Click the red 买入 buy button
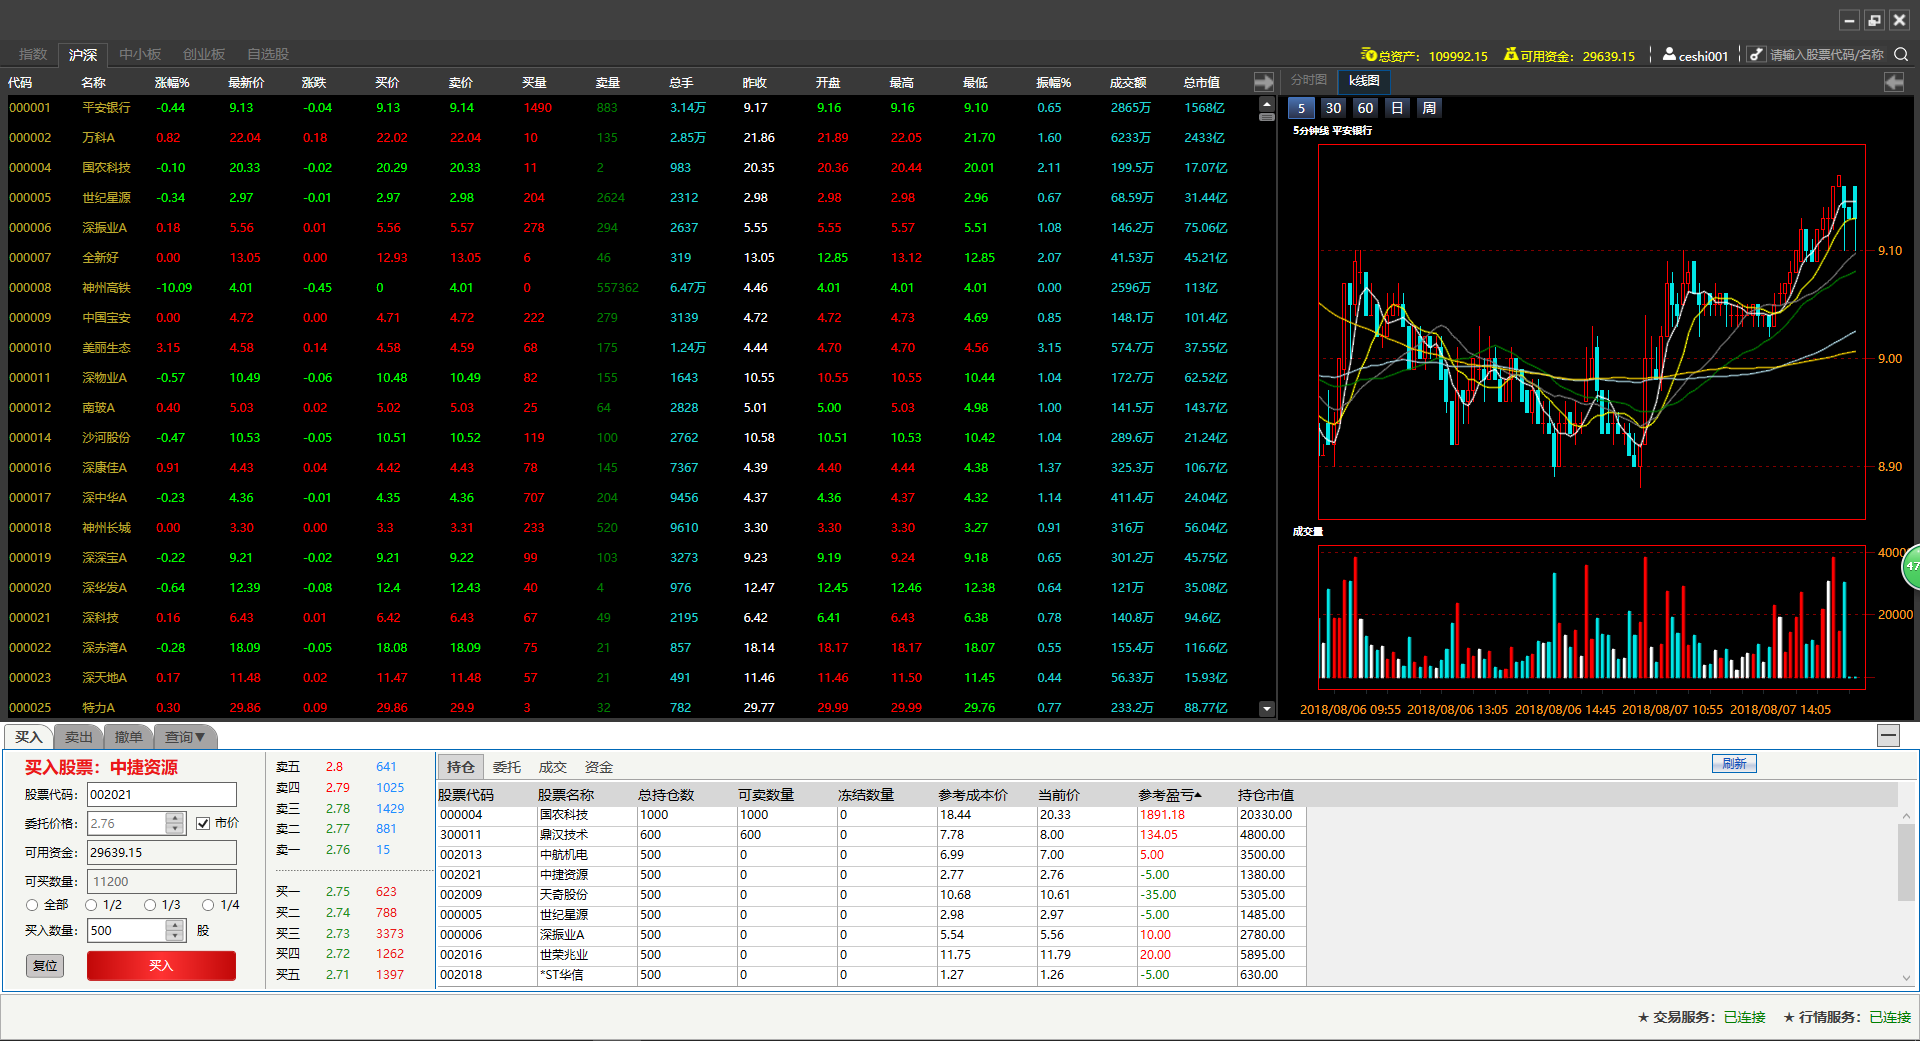 [x=161, y=965]
